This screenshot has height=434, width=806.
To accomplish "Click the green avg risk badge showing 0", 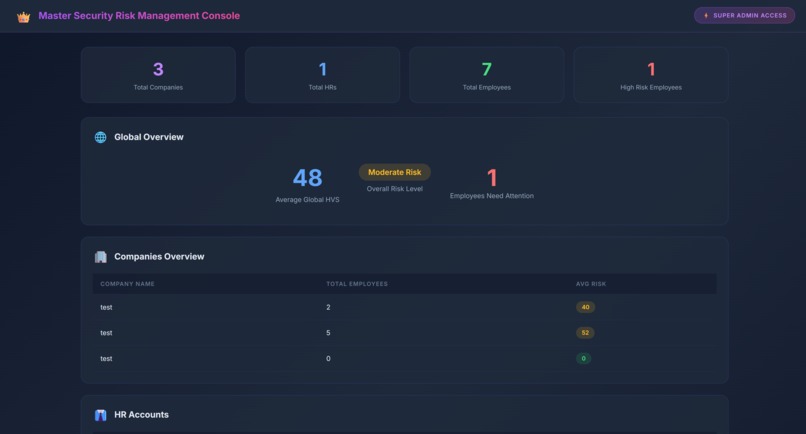I will (583, 359).
